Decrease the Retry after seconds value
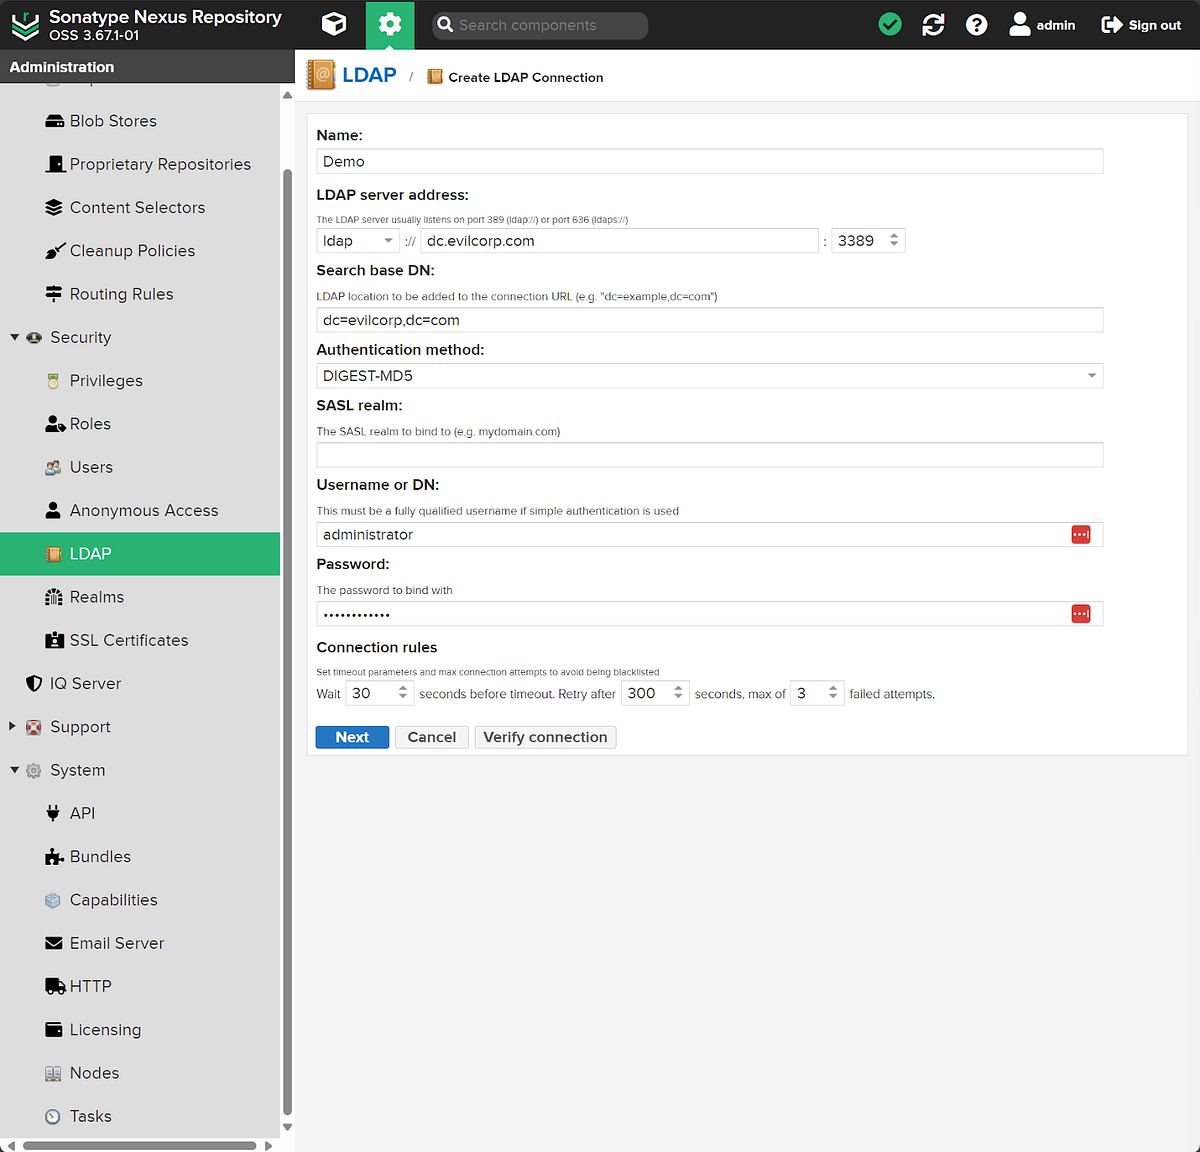 [678, 698]
